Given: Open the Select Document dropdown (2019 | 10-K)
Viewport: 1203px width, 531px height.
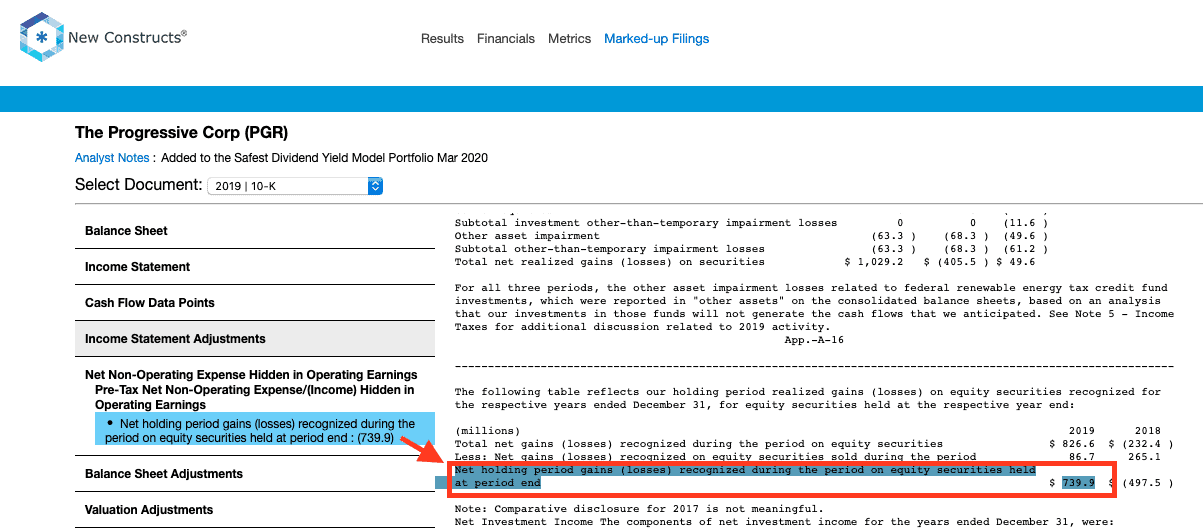Looking at the screenshot, I should (295, 186).
